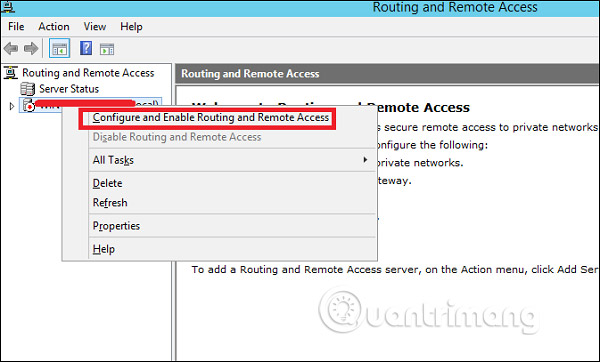Choose Help in the context menu
Image resolution: width=600 pixels, height=362 pixels.
coord(103,249)
